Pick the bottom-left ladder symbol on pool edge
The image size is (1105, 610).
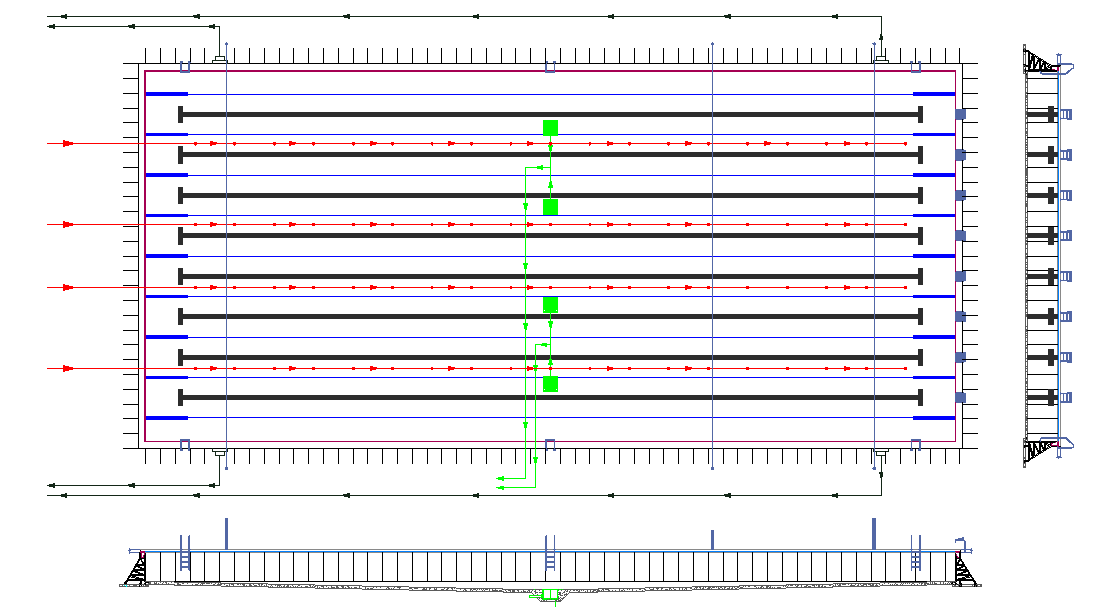pyautogui.click(x=184, y=444)
